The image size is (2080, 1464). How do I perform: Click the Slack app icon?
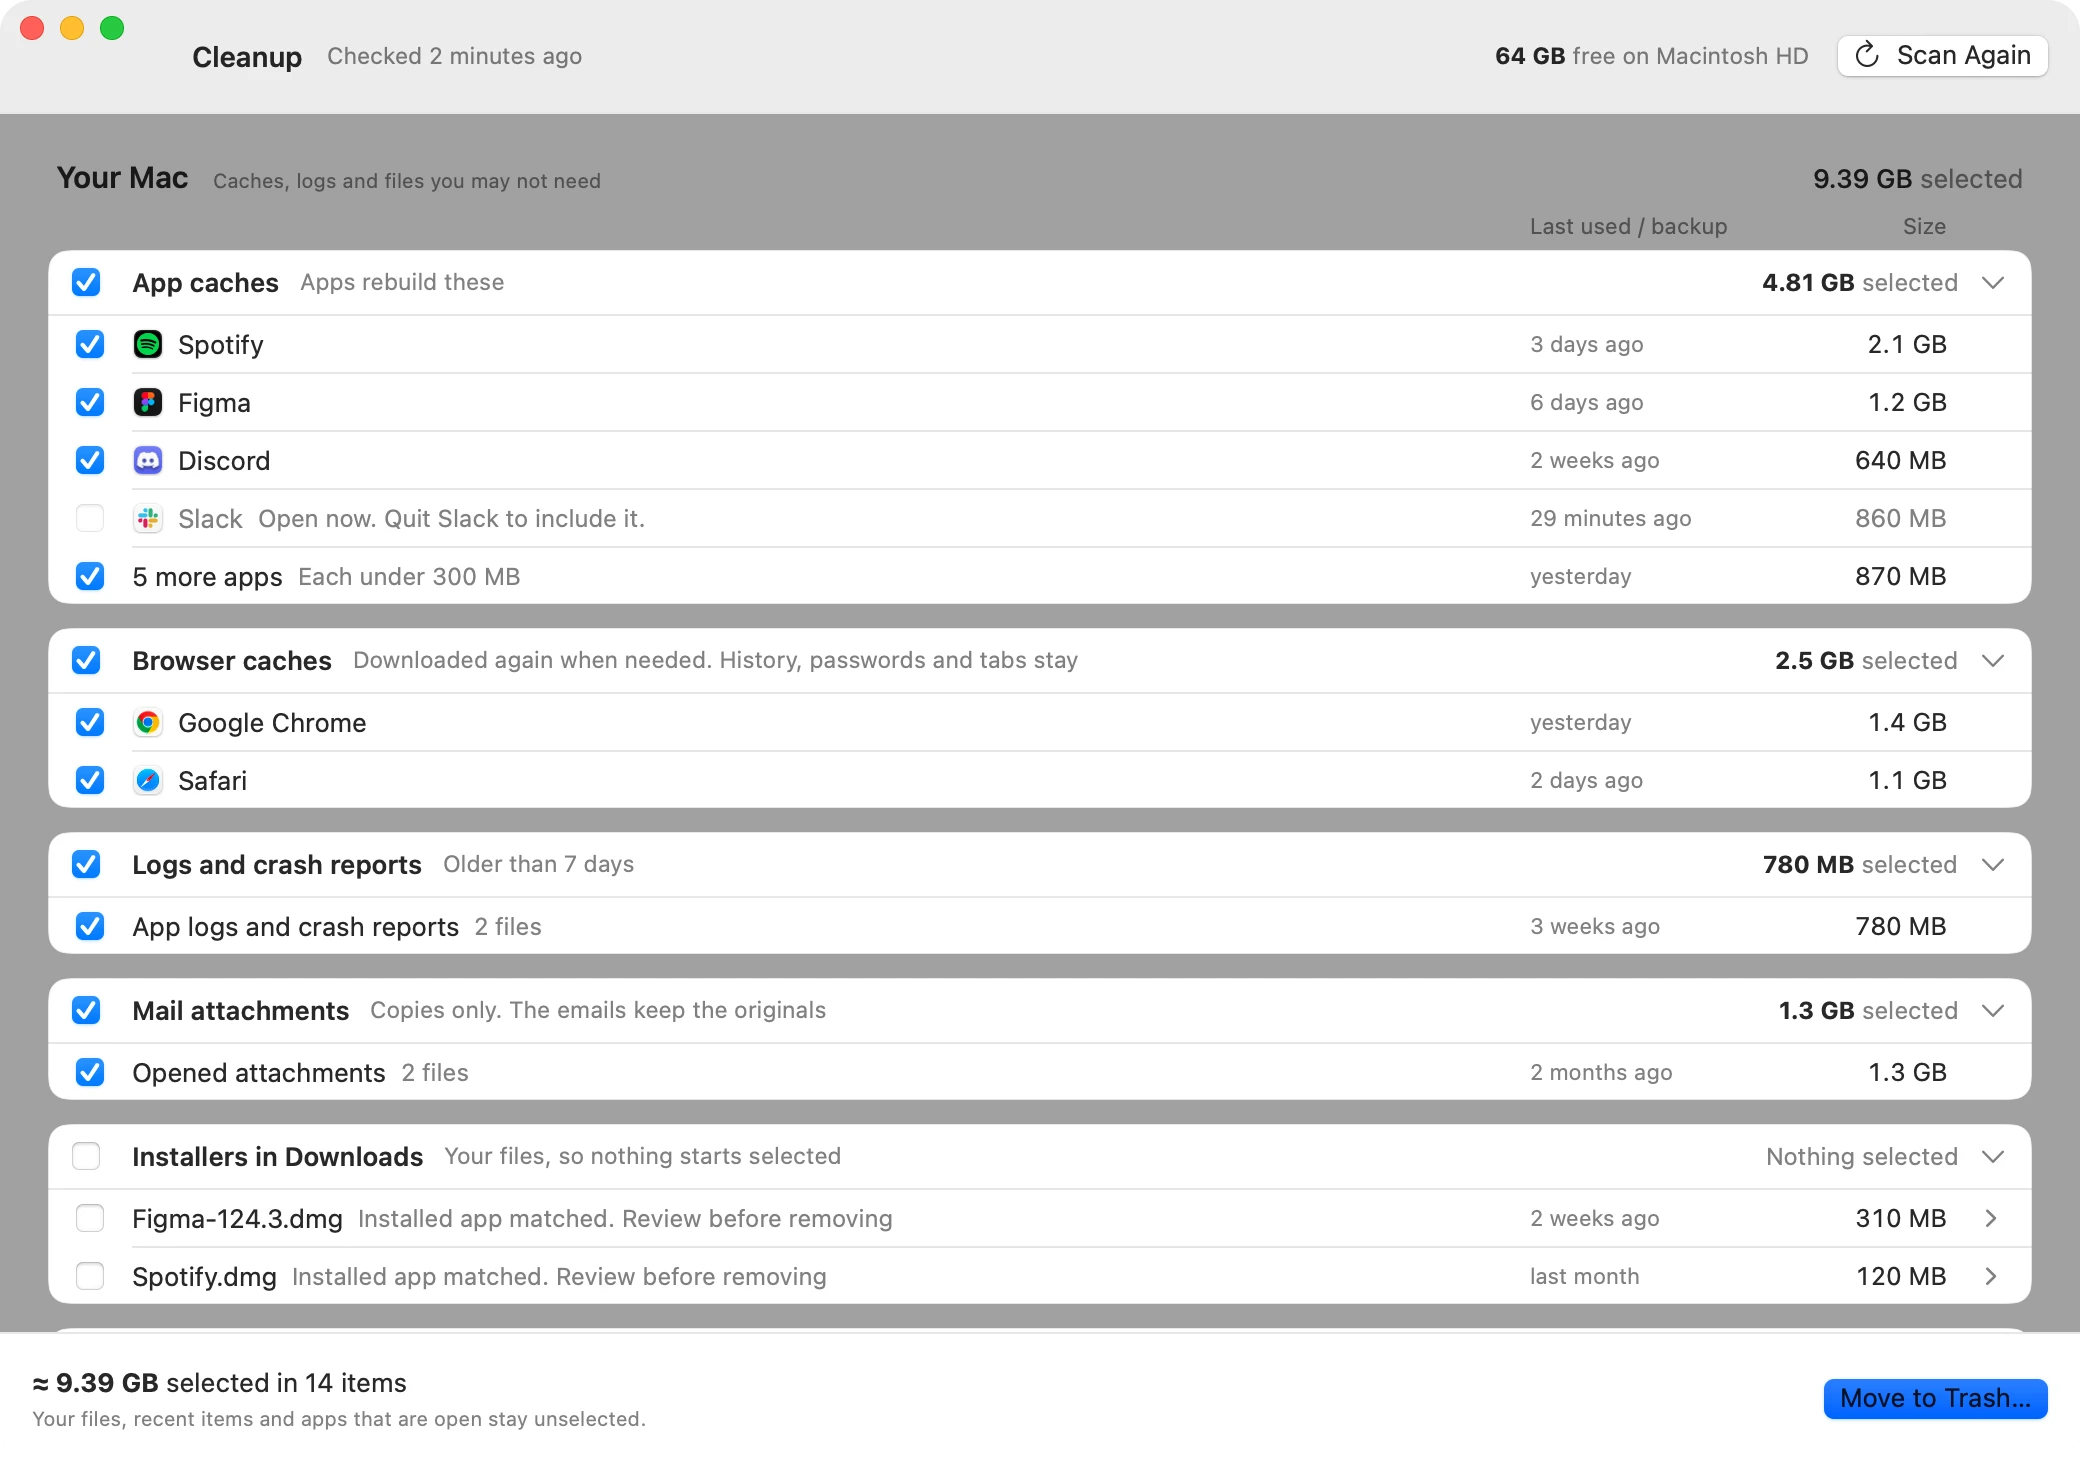(x=148, y=519)
